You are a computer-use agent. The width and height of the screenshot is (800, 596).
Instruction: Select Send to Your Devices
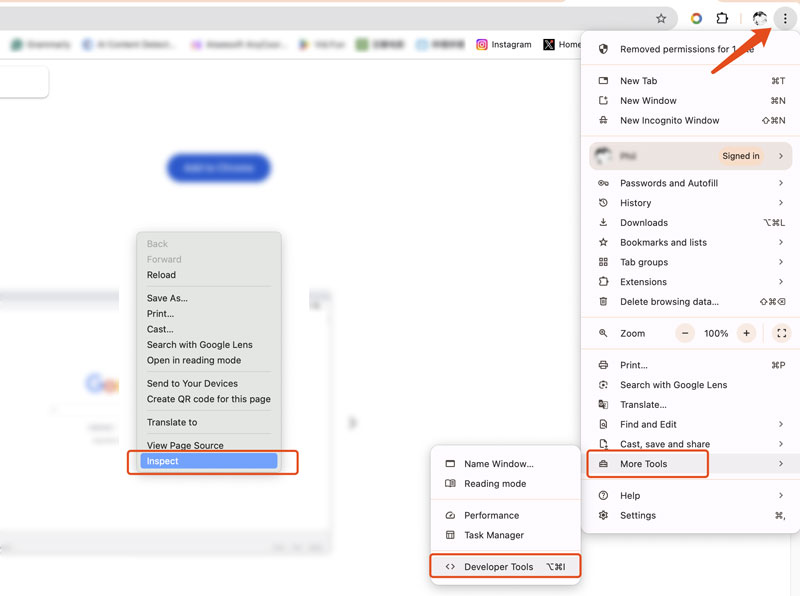point(209,383)
